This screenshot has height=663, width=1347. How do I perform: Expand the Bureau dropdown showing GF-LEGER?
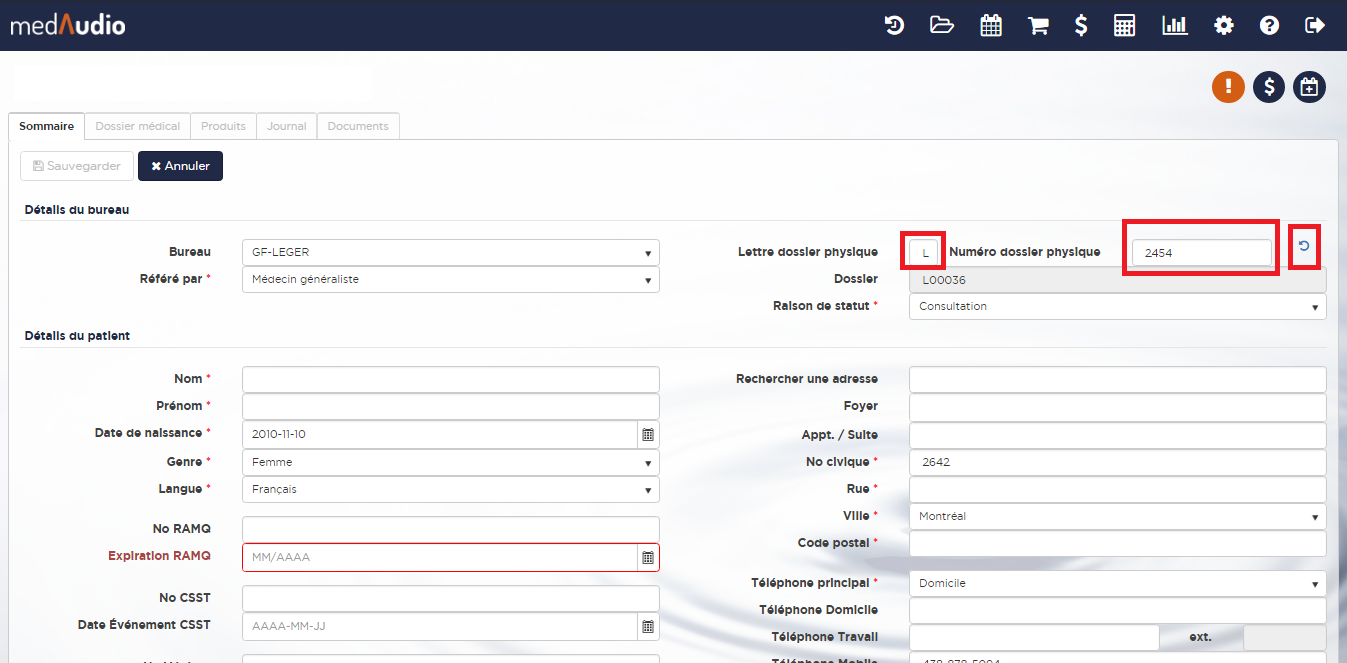450,253
